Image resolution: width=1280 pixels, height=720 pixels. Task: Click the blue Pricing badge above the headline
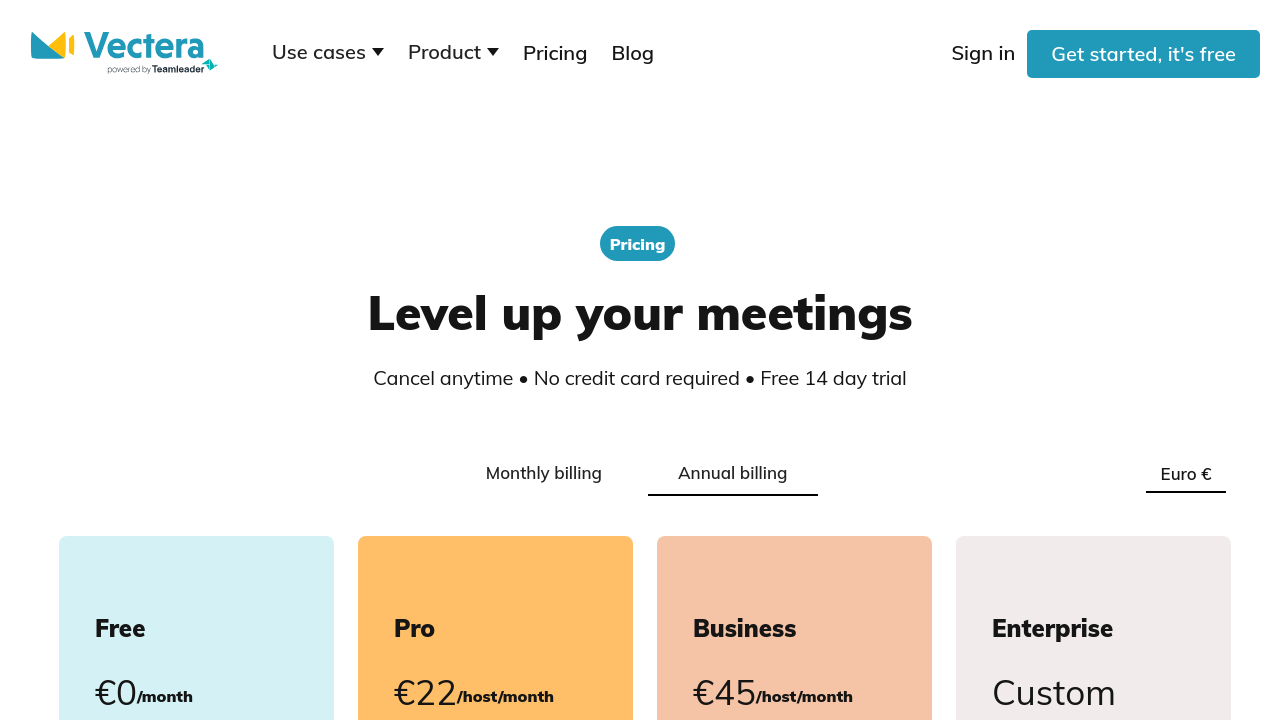click(x=637, y=244)
